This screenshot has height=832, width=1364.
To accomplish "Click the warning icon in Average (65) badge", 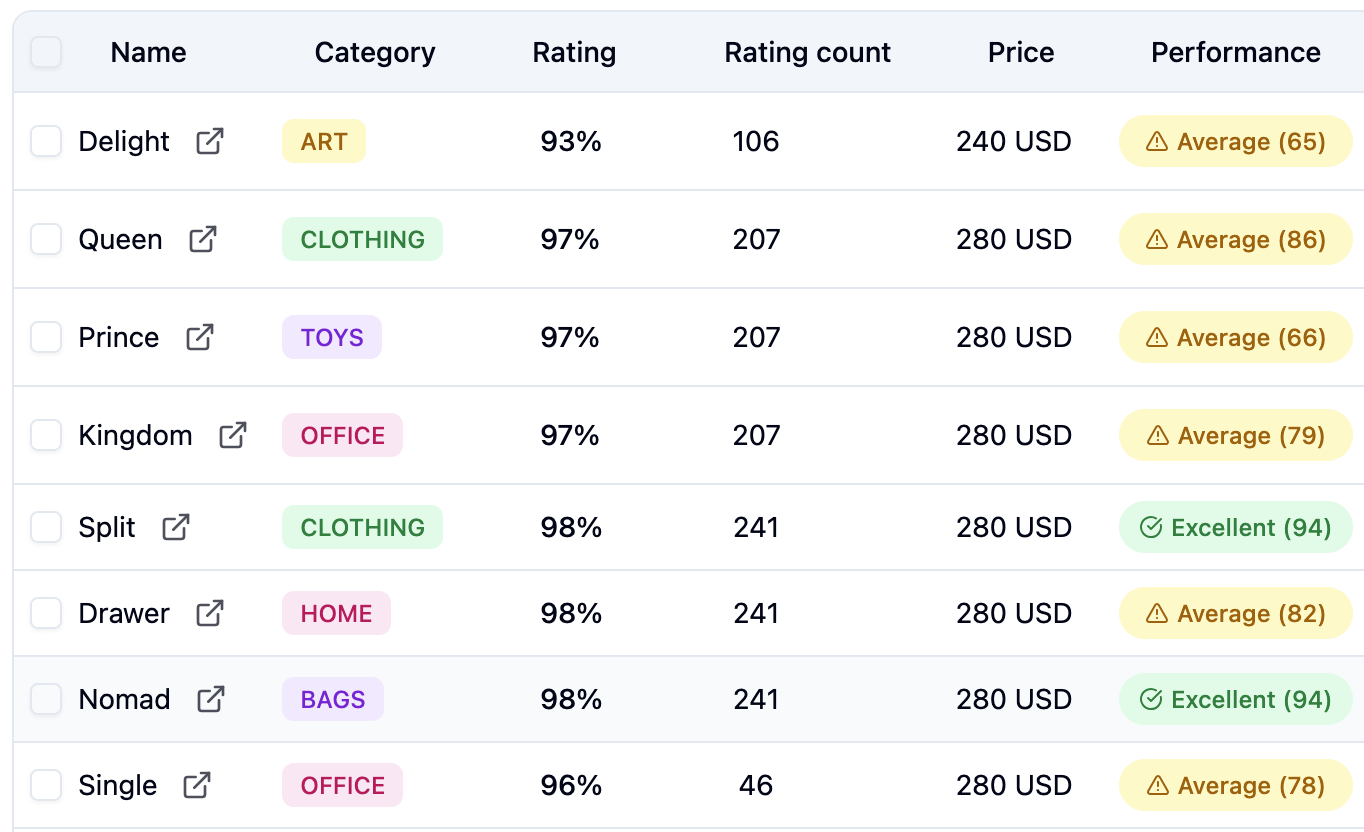I will point(1157,141).
